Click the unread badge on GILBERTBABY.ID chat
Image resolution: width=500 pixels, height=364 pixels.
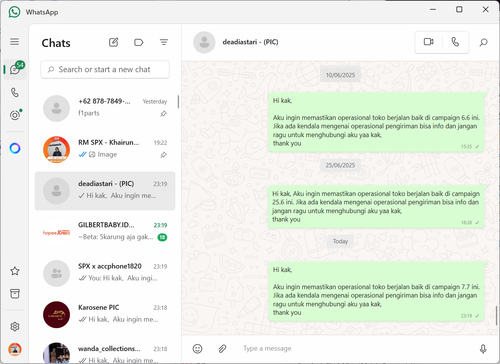tap(162, 237)
